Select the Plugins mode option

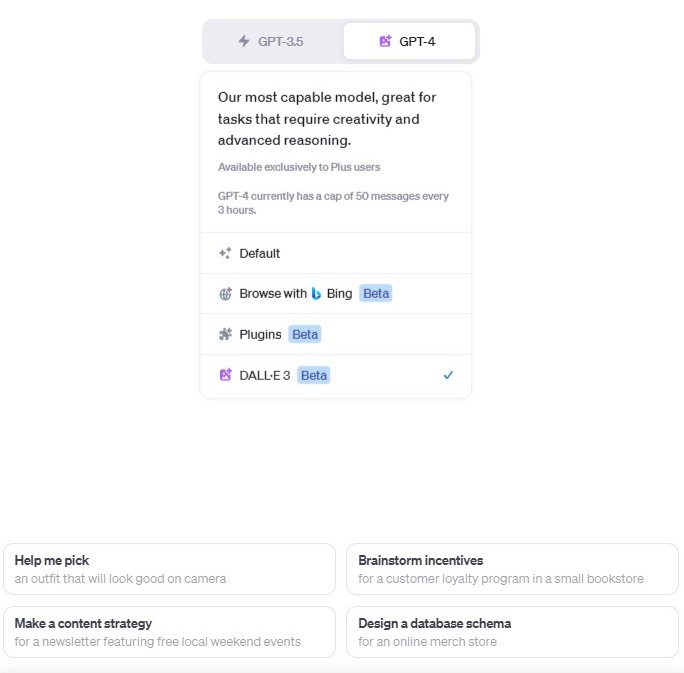click(x=260, y=334)
